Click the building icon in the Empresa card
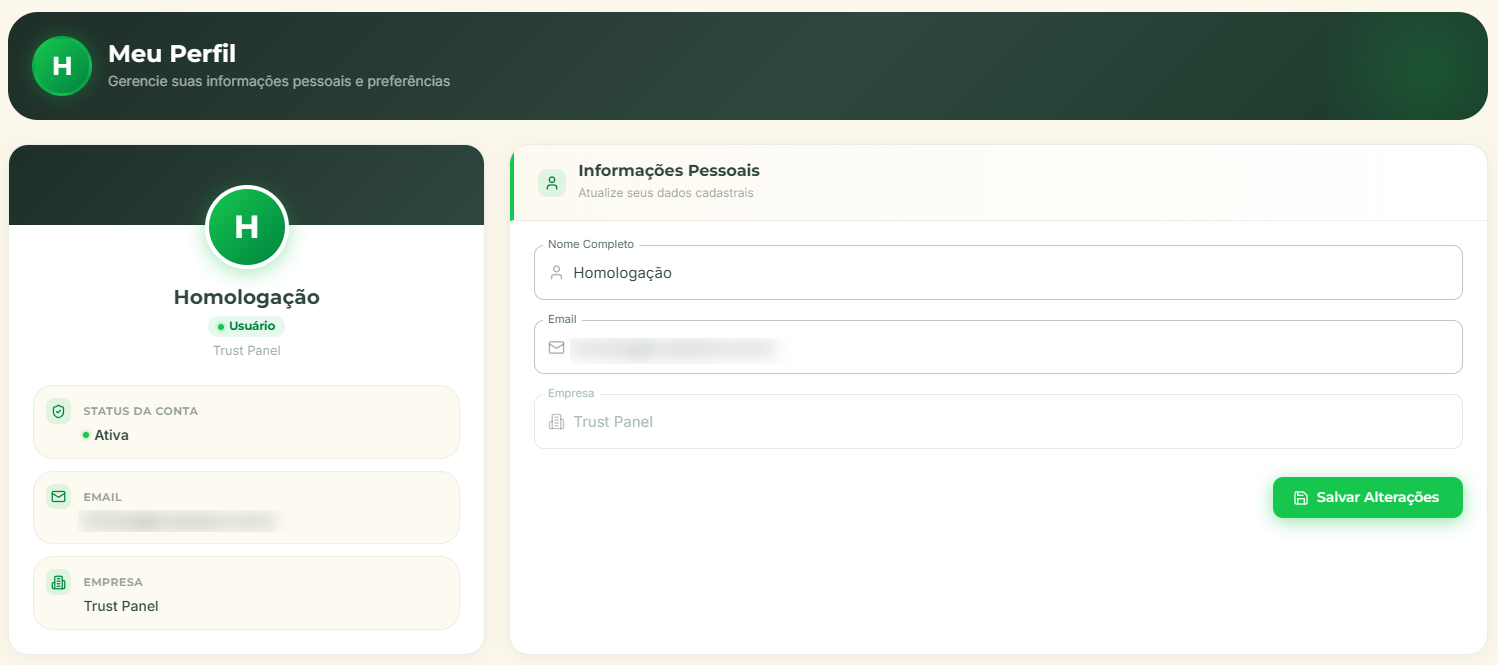Screen dimensions: 1498x665 (x=58, y=582)
